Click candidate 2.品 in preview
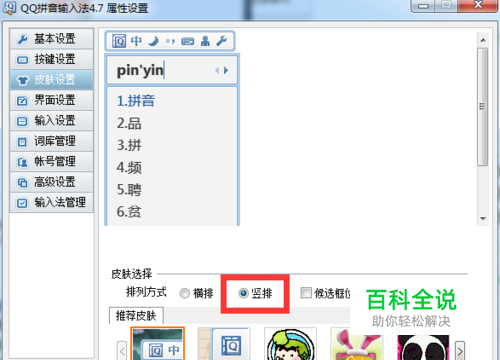The height and width of the screenshot is (360, 500). 129,123
